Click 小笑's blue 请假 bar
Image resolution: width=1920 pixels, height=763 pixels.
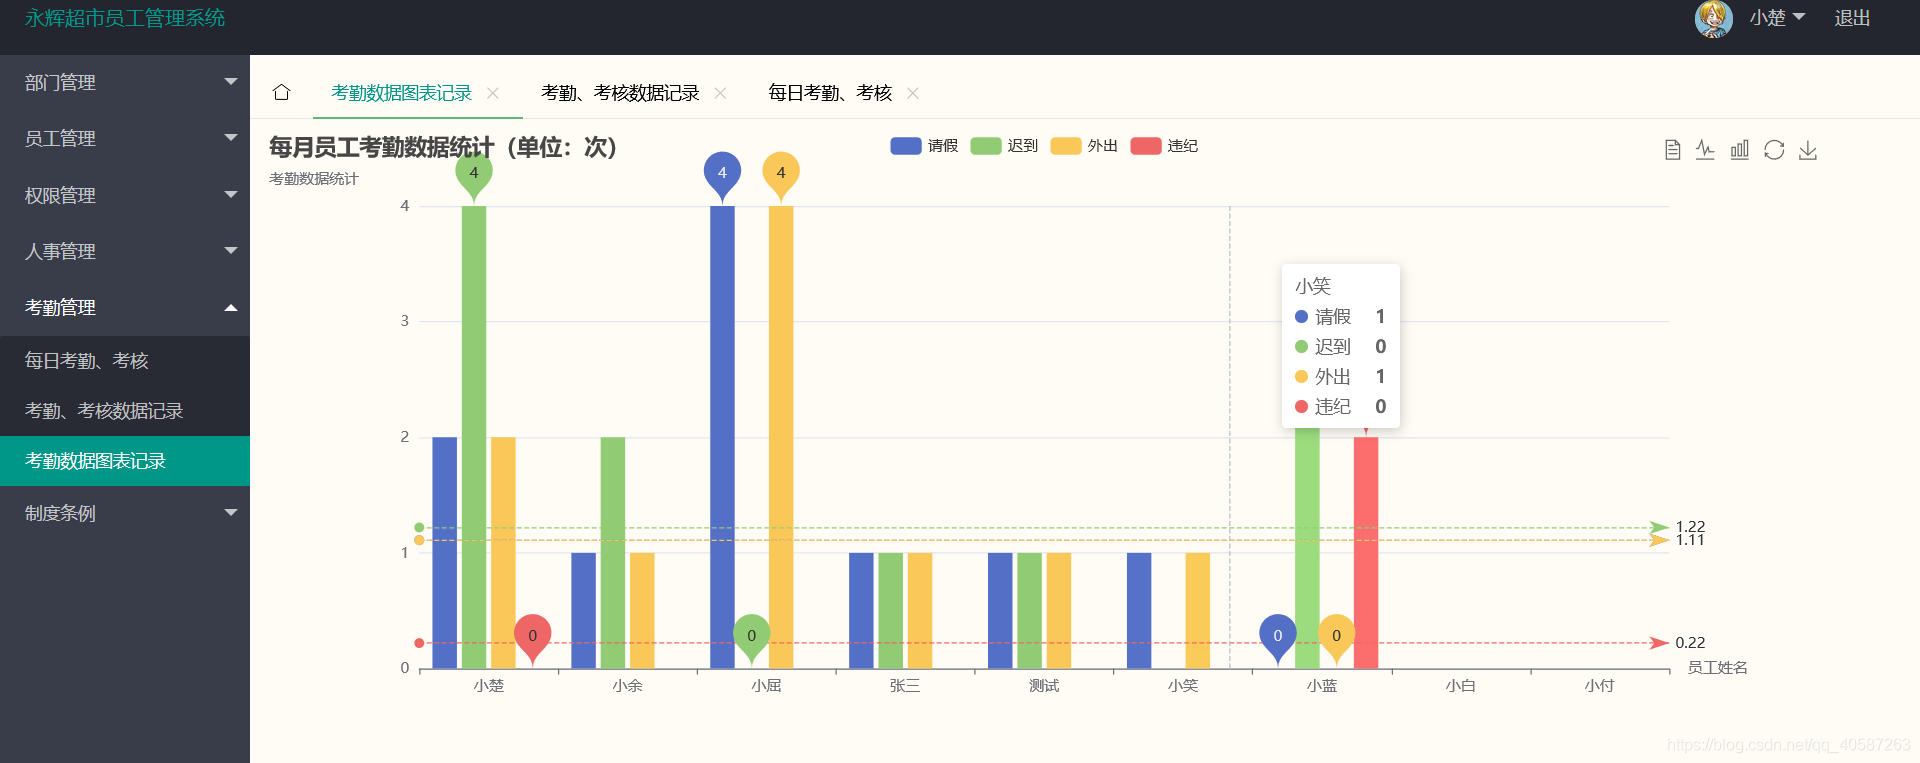click(x=1139, y=610)
